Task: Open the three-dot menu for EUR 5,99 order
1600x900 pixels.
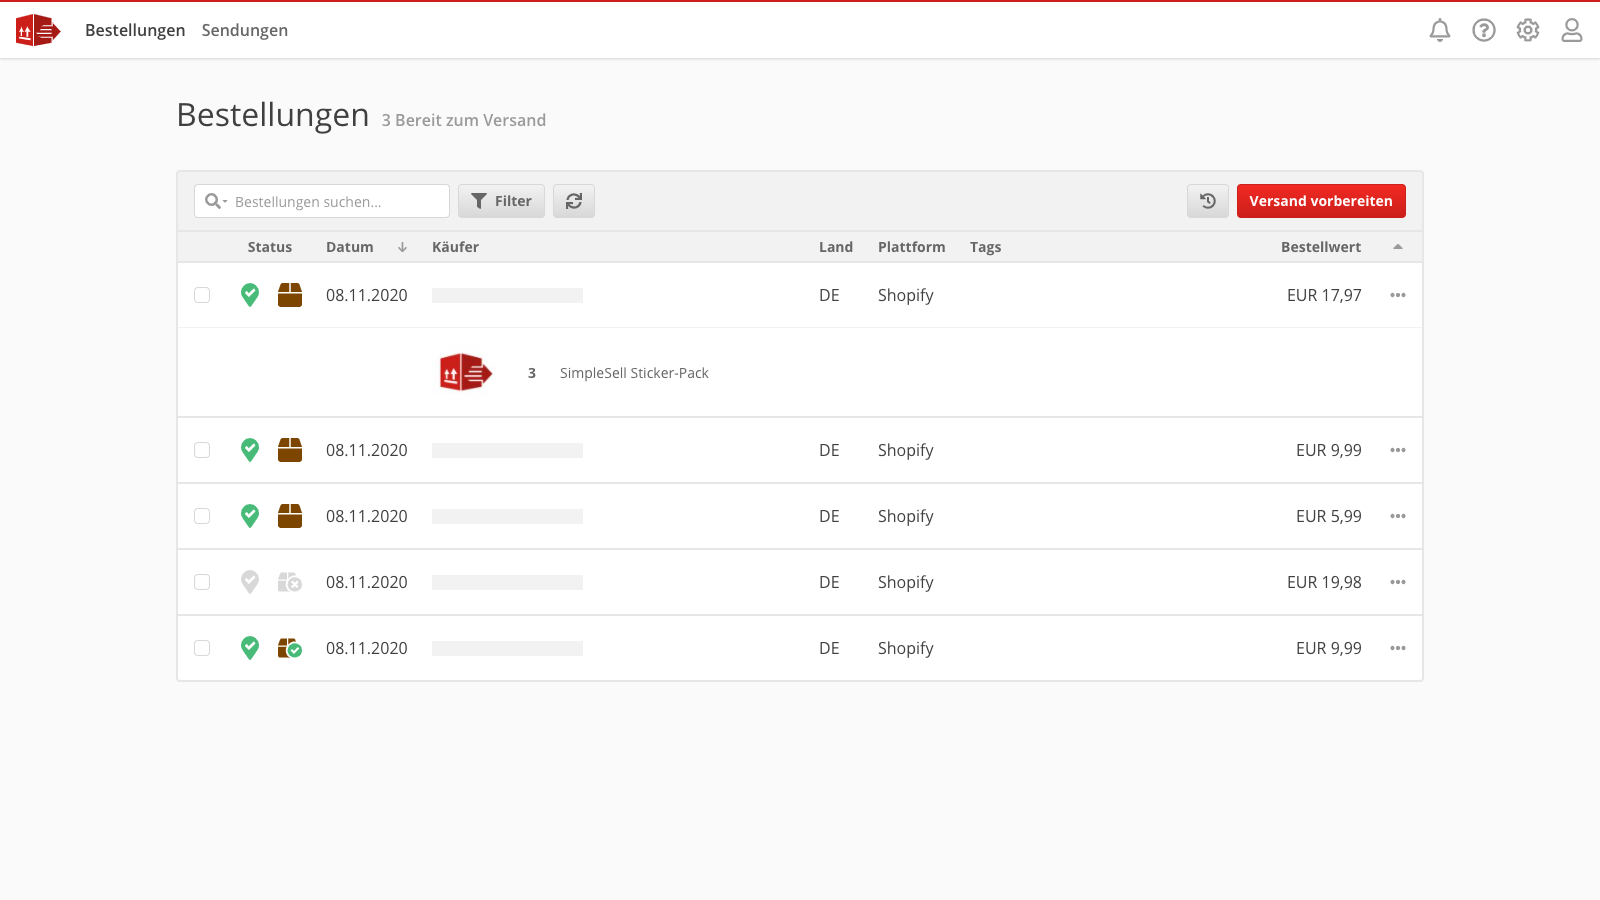Action: pyautogui.click(x=1398, y=516)
